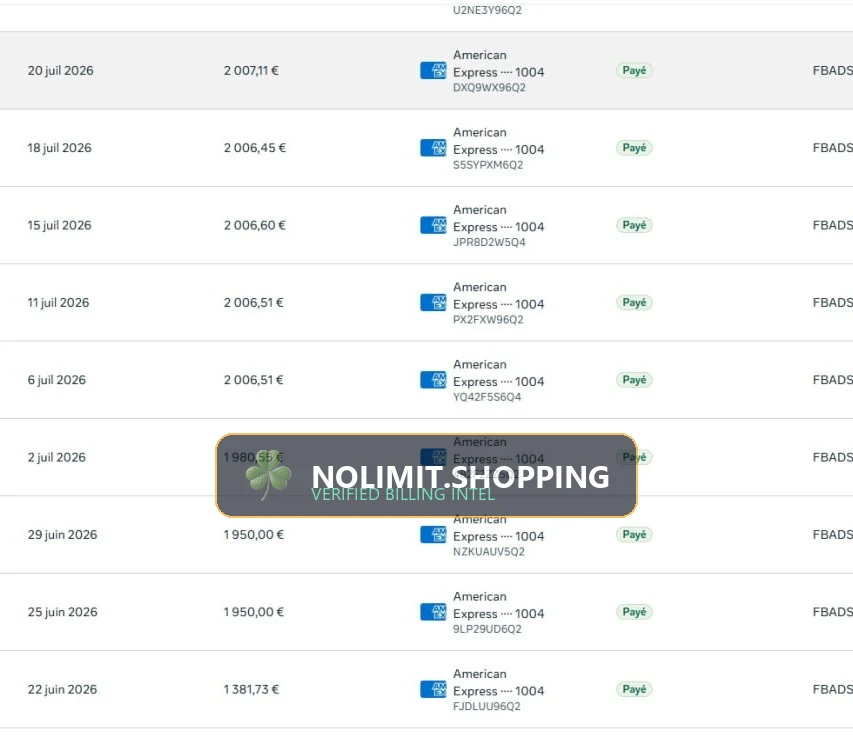The height and width of the screenshot is (744, 853).
Task: Select the Payé badge for 20 juil 2026
Action: point(634,71)
